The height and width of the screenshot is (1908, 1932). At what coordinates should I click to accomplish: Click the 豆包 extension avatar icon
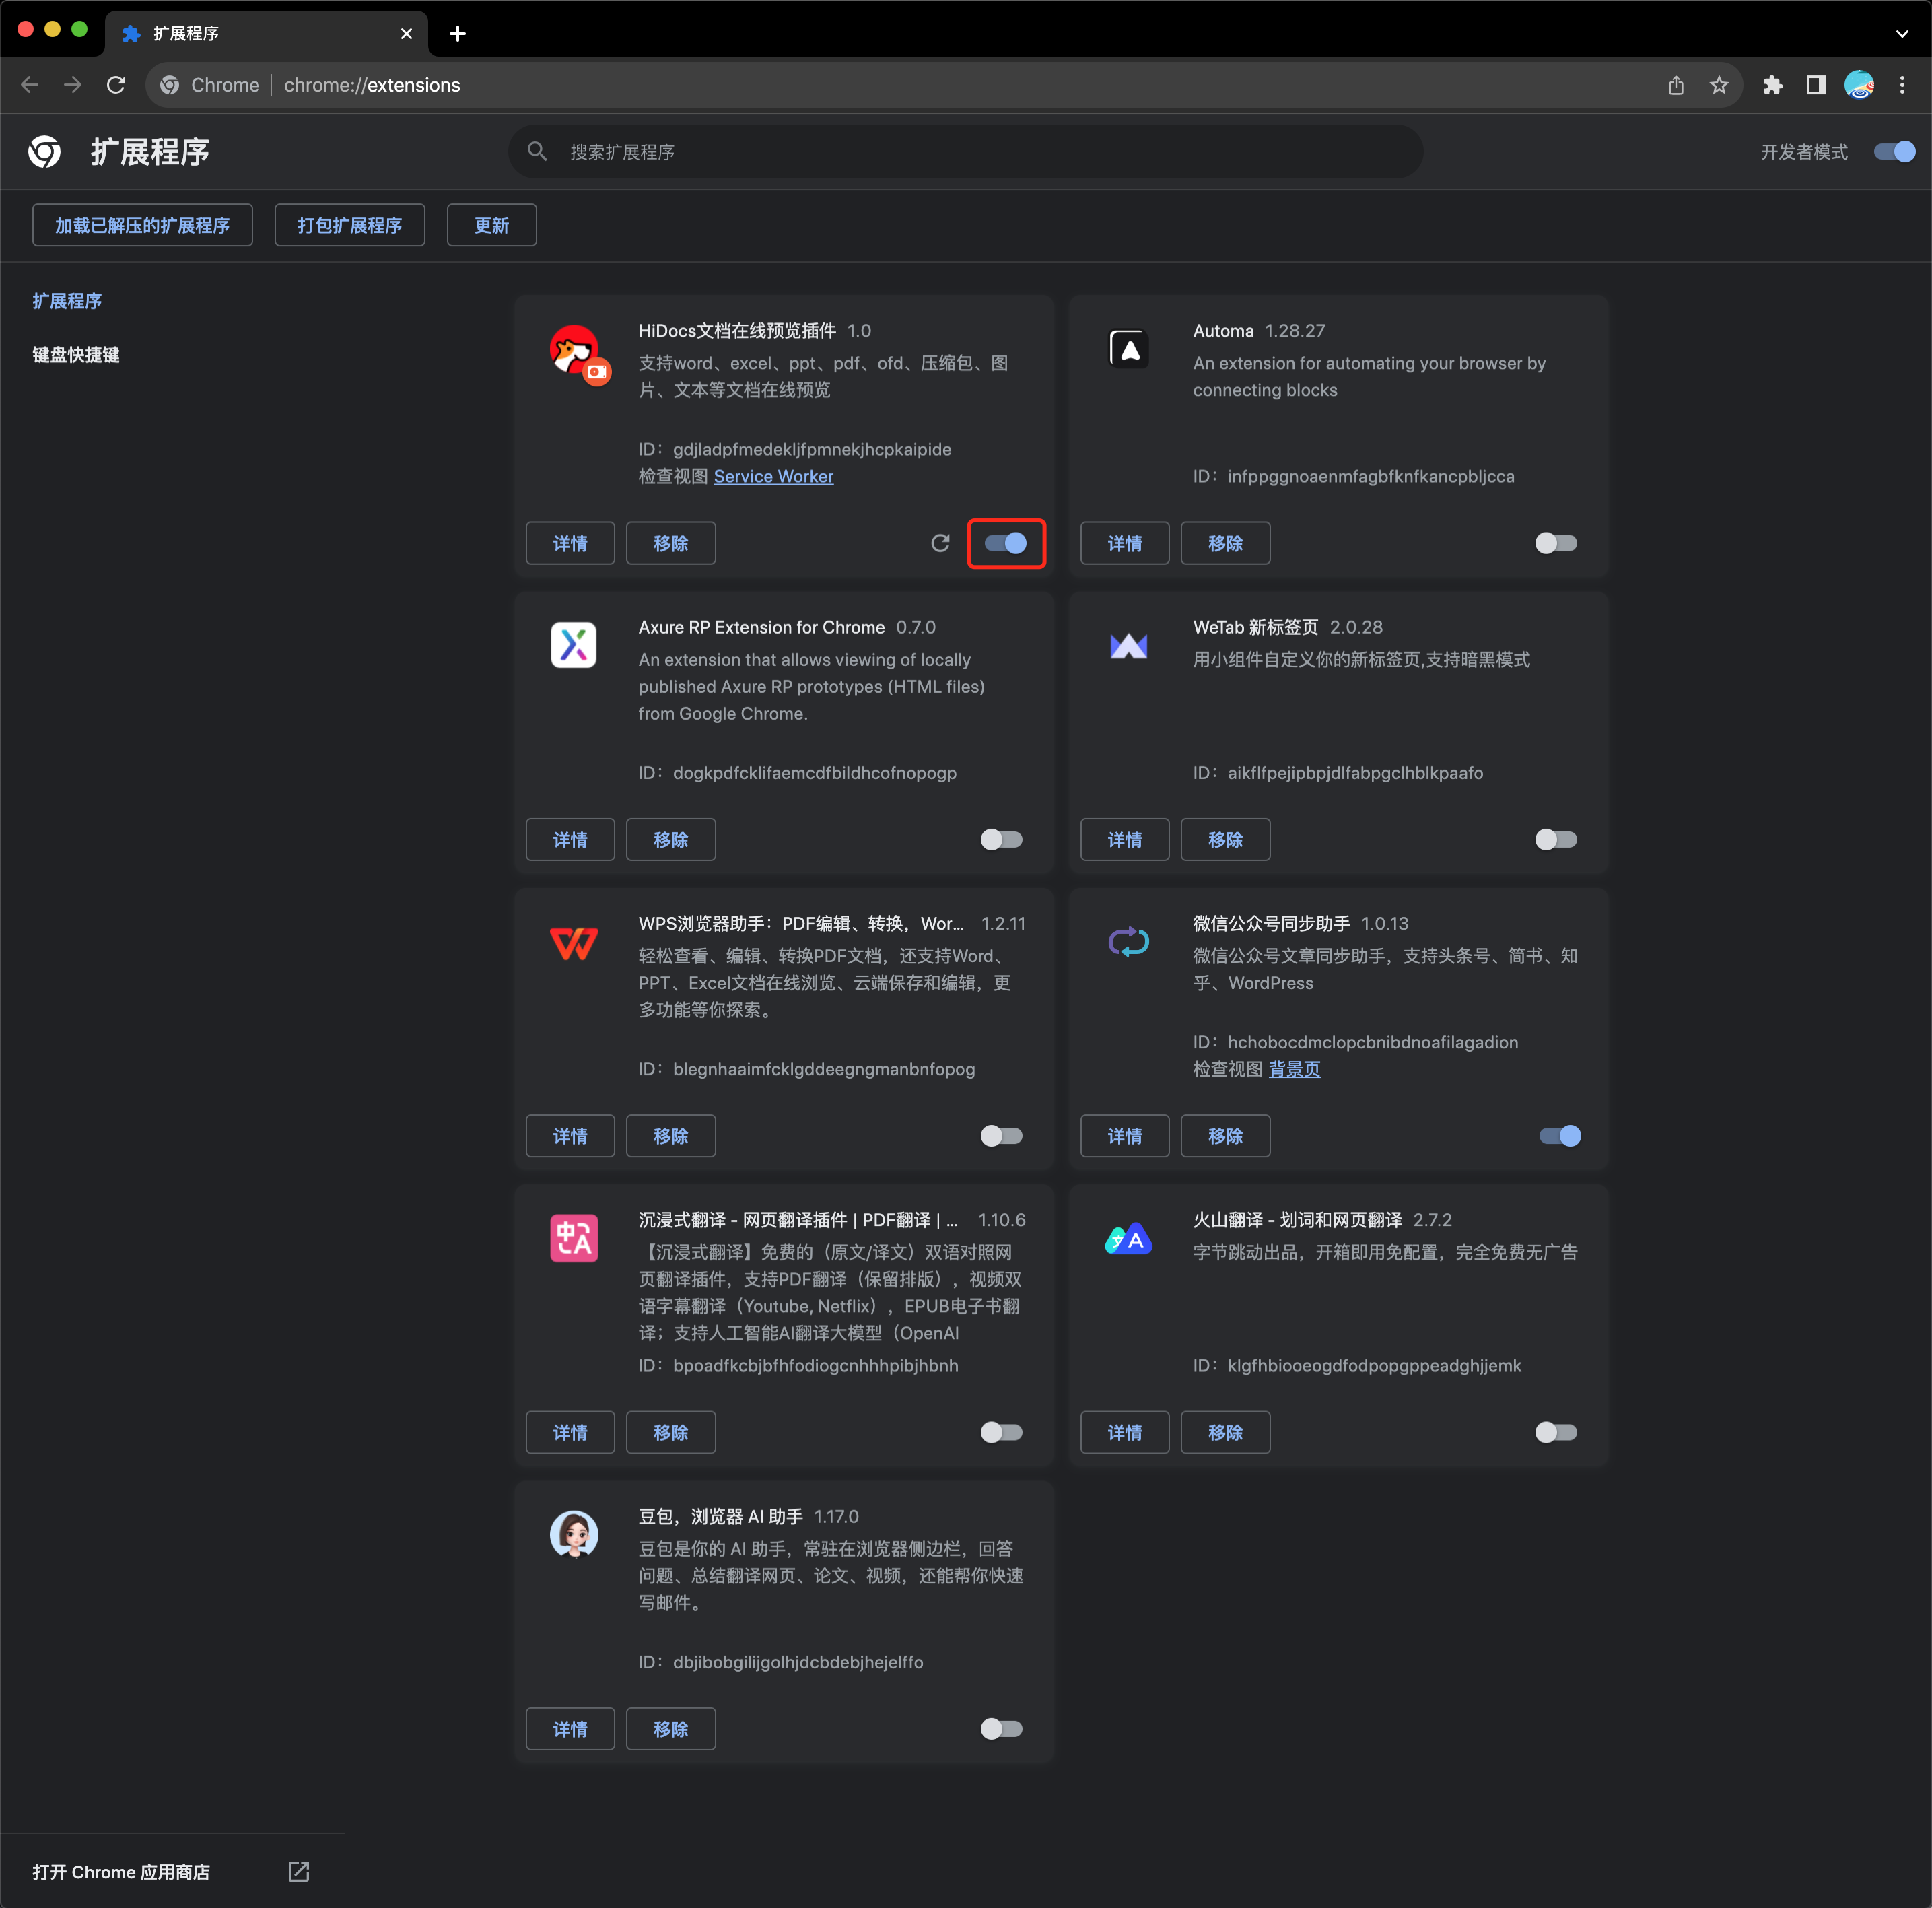pyautogui.click(x=574, y=1534)
